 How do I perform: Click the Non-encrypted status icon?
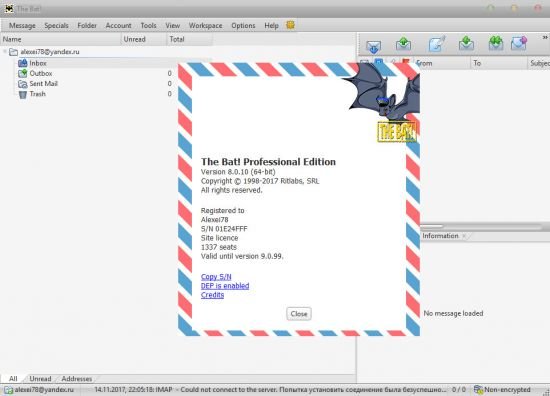click(478, 389)
